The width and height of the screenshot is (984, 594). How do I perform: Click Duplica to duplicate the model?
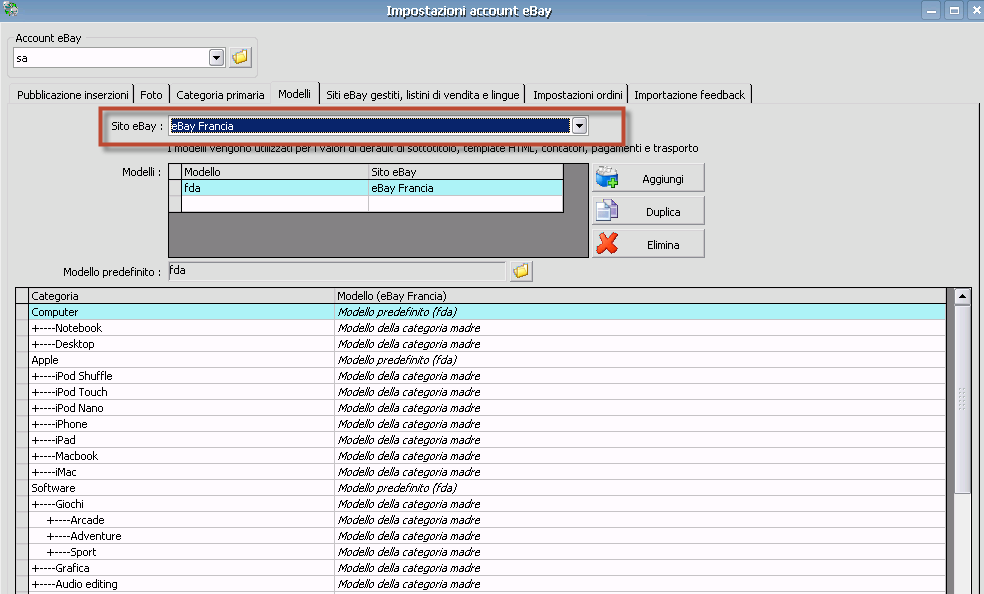648,211
